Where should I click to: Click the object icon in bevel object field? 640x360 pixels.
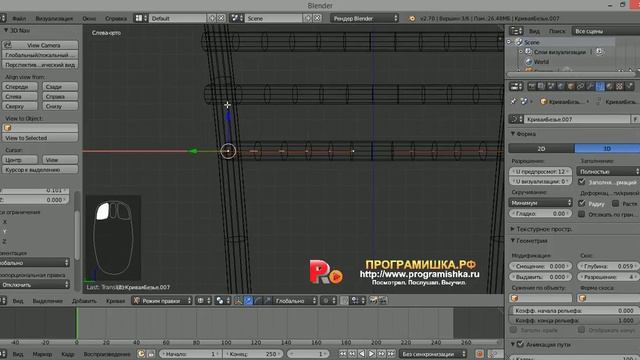[583, 298]
